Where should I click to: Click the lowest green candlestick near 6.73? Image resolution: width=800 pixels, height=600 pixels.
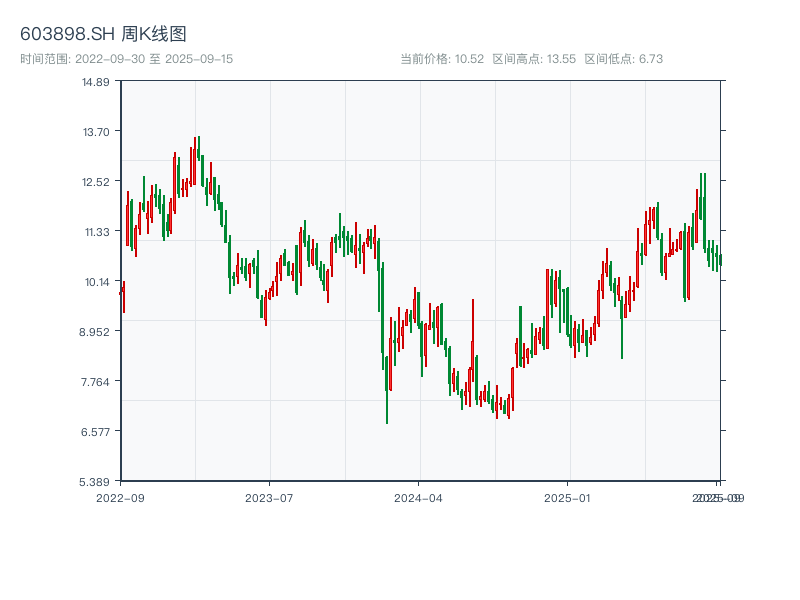coord(387,390)
